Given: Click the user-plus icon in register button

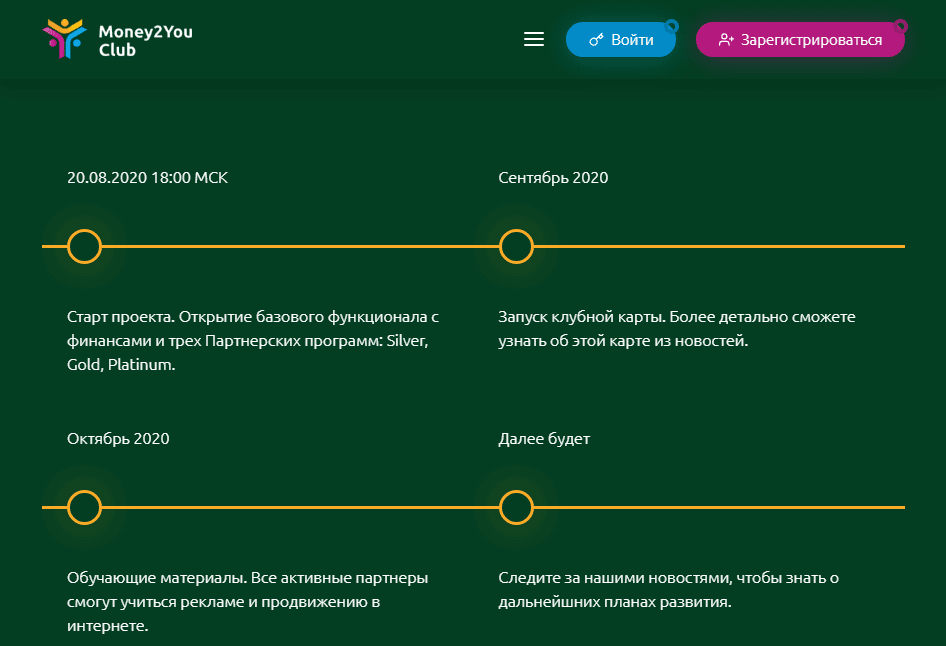Looking at the screenshot, I should (x=727, y=40).
